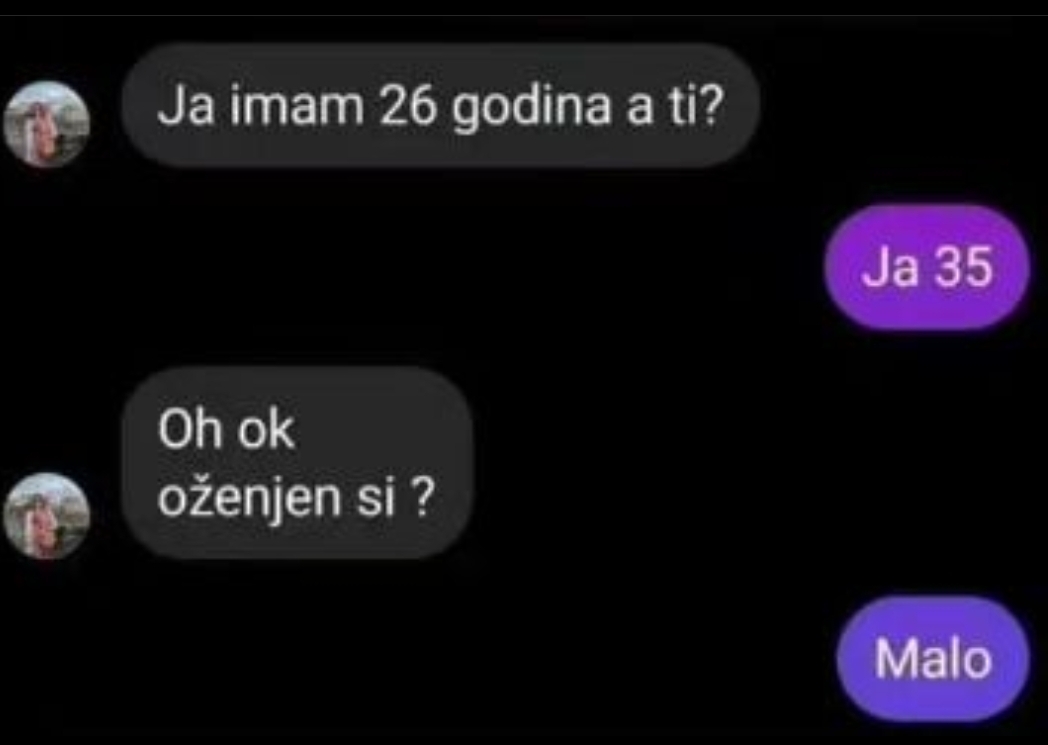Tap the avatar next to "oženjen si ?" message
Screen dimensions: 1048x745
46,515
